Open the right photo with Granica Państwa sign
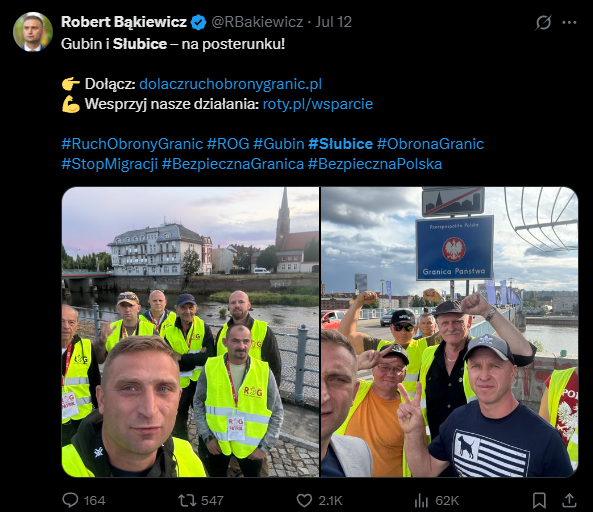593x512 pixels. (x=449, y=332)
